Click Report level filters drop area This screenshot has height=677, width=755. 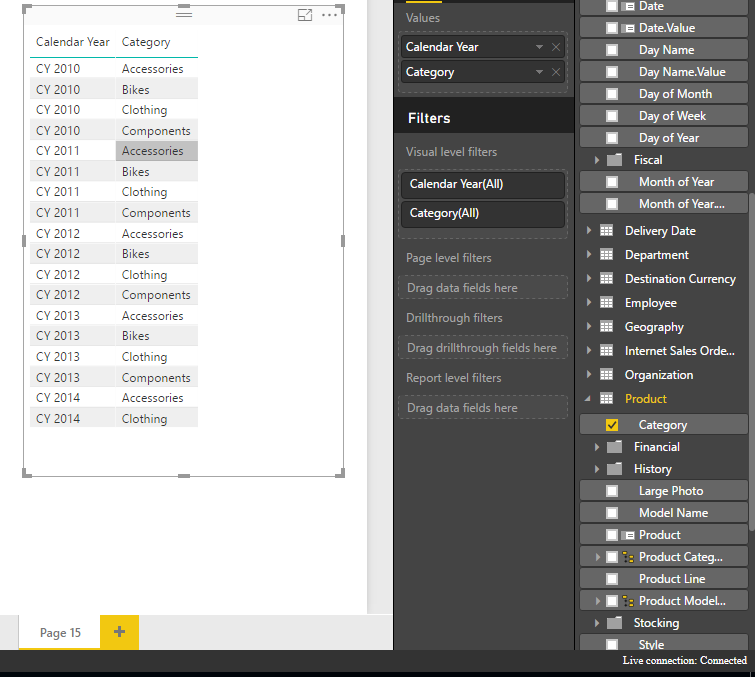tap(482, 408)
